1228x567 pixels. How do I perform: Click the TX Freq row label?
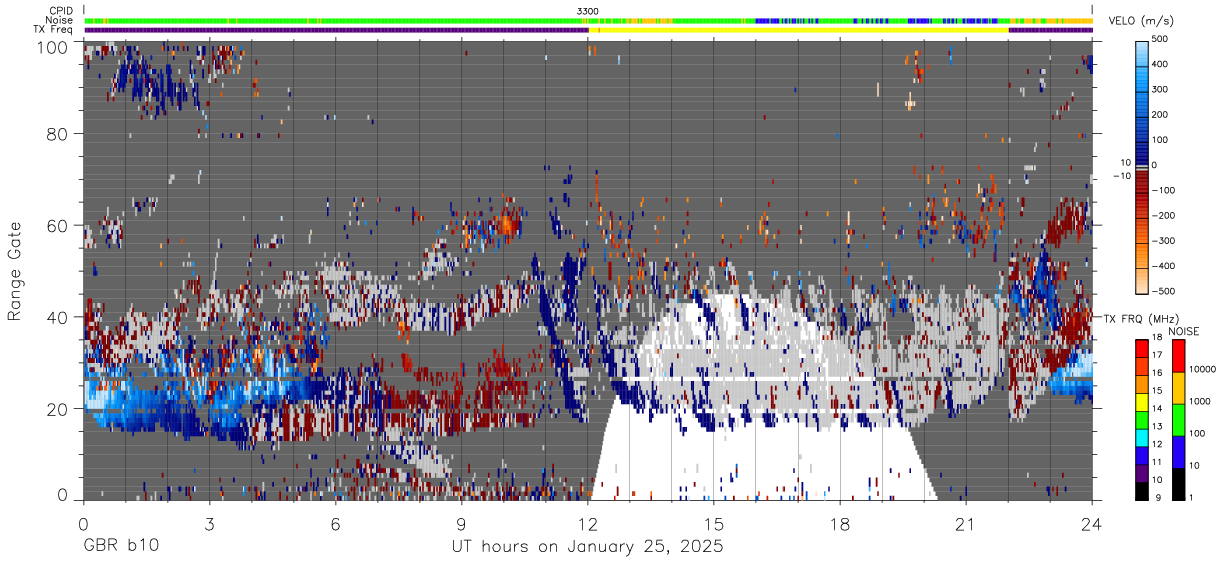pos(54,30)
